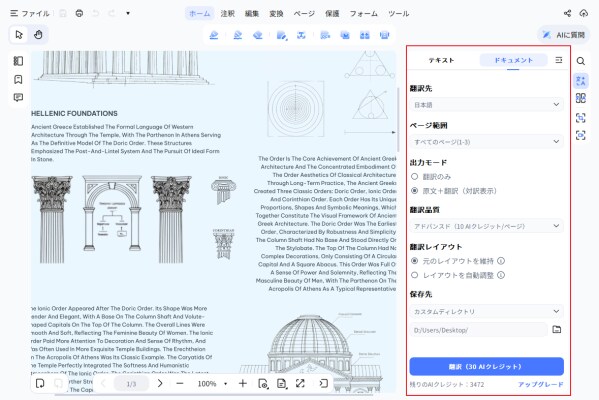Open the 注釈 menu tab
Screen dimensions: 599x400
227,13
